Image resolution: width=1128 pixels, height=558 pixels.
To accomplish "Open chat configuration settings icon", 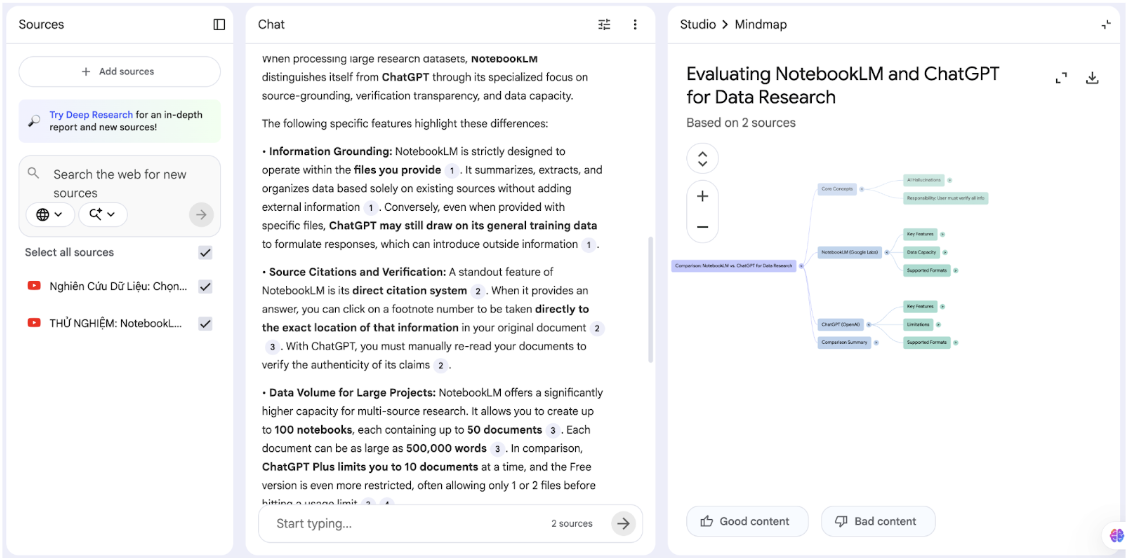I will point(604,25).
